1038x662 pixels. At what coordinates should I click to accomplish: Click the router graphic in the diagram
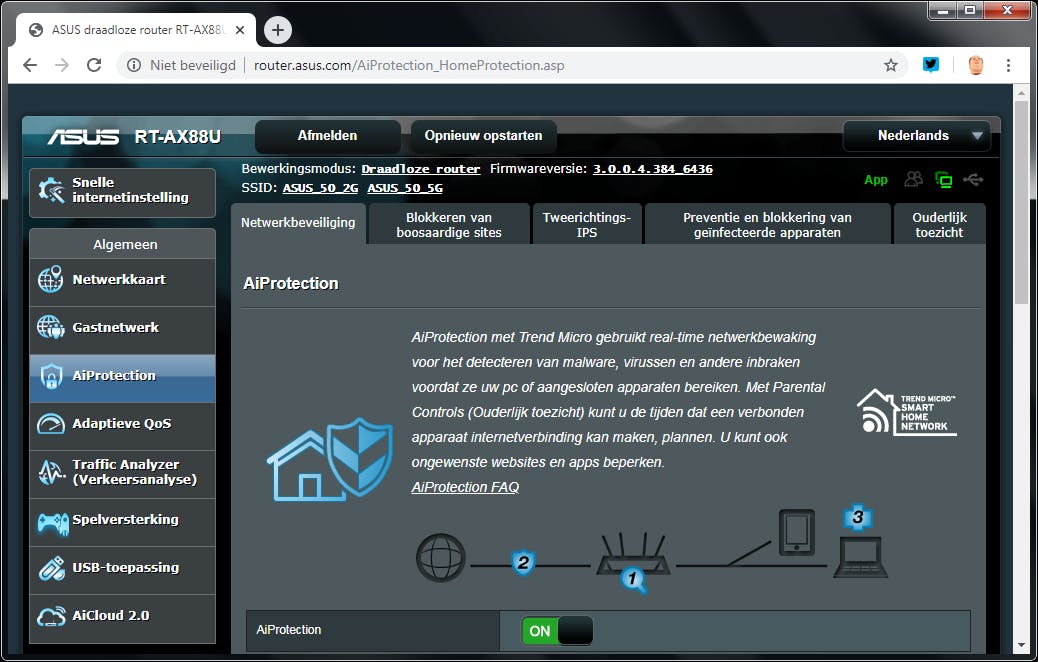(633, 555)
